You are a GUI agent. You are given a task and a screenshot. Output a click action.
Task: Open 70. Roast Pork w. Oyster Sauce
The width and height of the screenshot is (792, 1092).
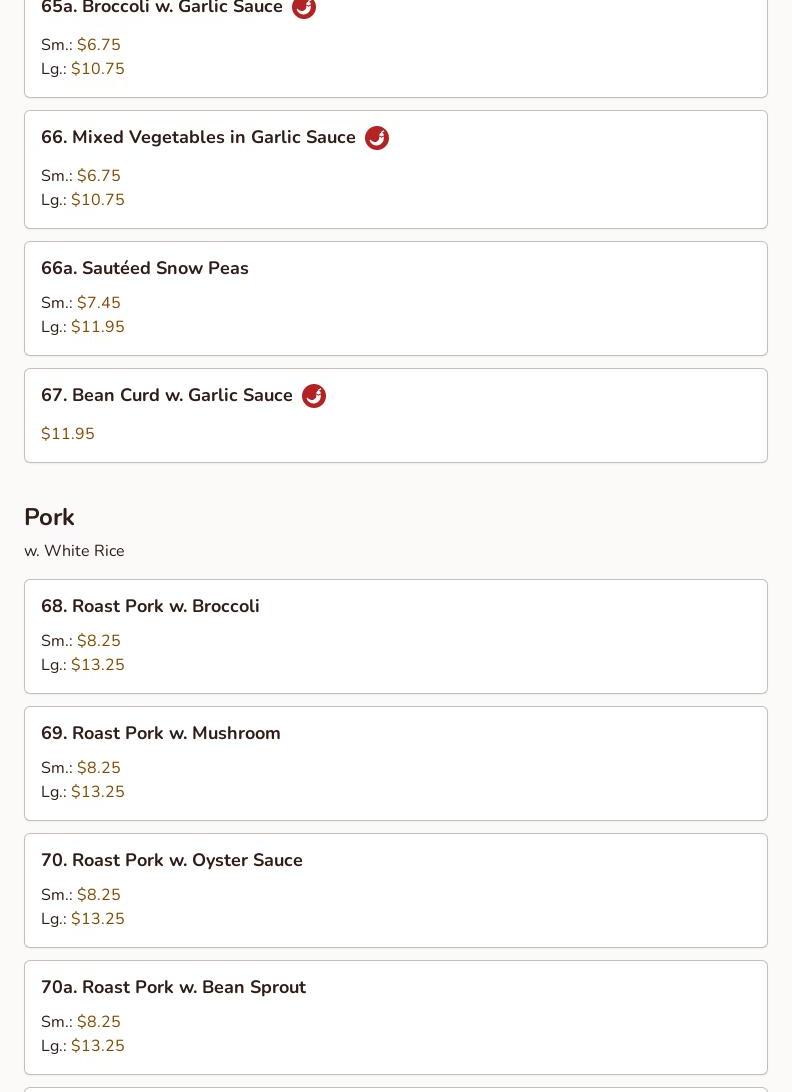coord(172,860)
